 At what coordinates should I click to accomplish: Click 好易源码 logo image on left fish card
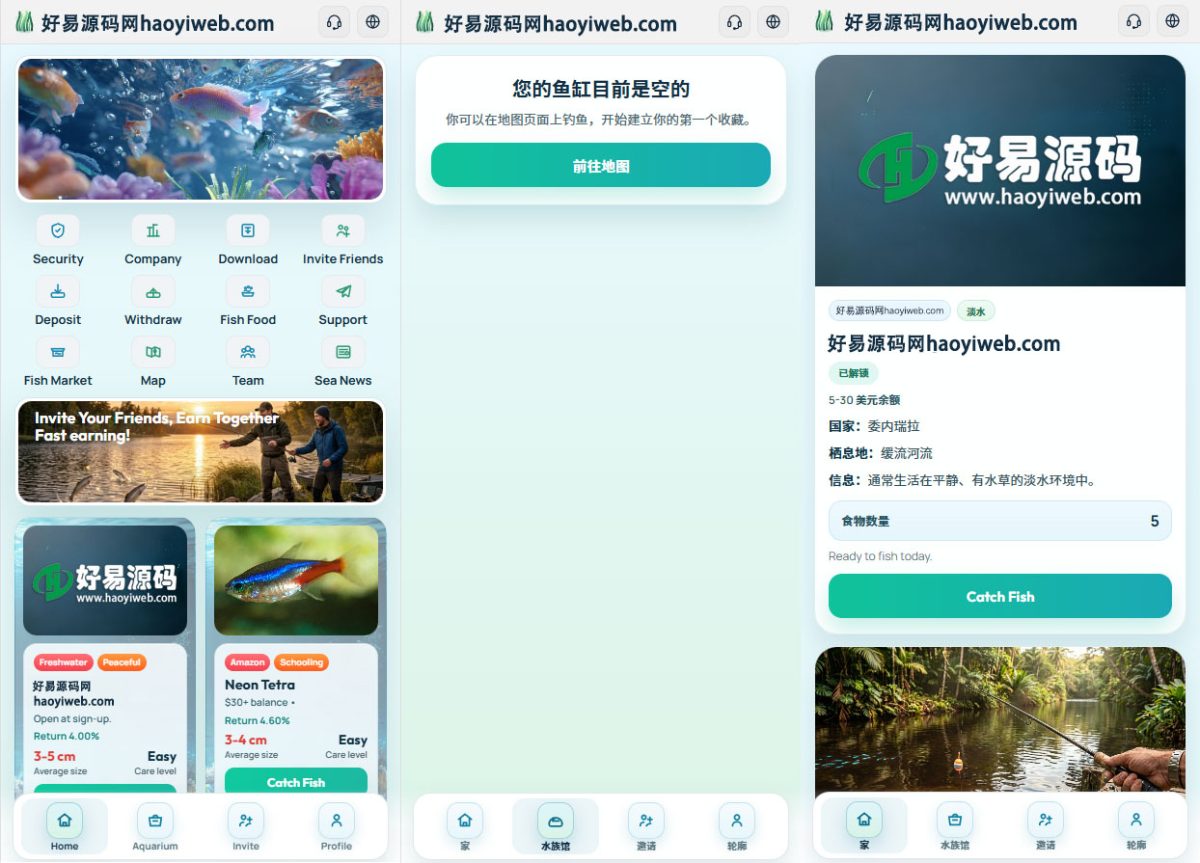tap(105, 580)
